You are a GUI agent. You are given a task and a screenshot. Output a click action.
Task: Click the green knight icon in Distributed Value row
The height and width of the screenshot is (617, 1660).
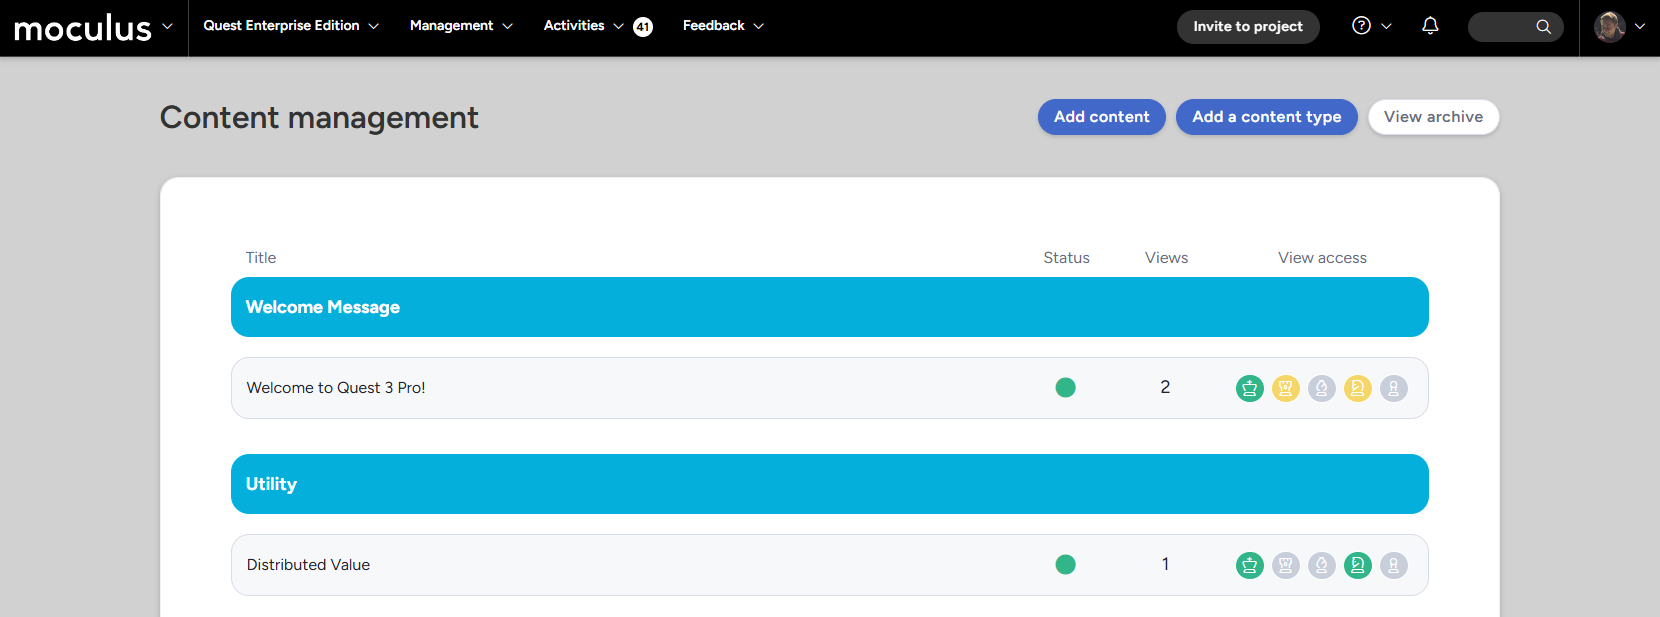coord(1357,565)
